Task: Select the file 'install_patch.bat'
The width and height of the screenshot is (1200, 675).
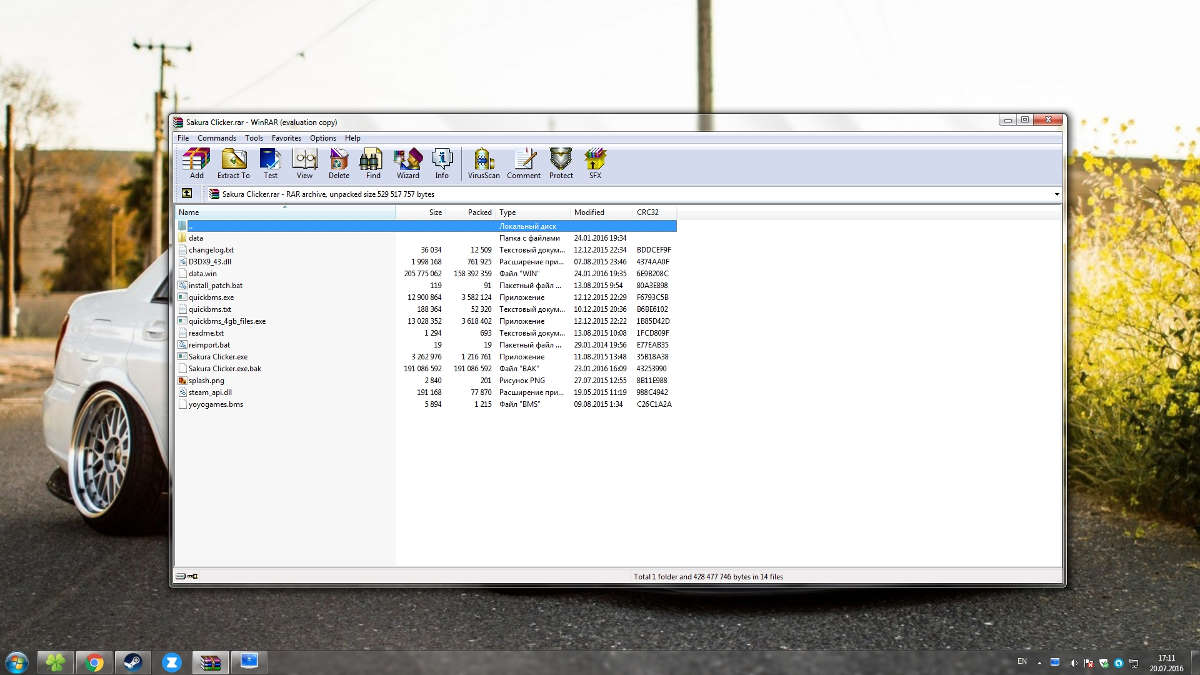Action: tap(216, 285)
